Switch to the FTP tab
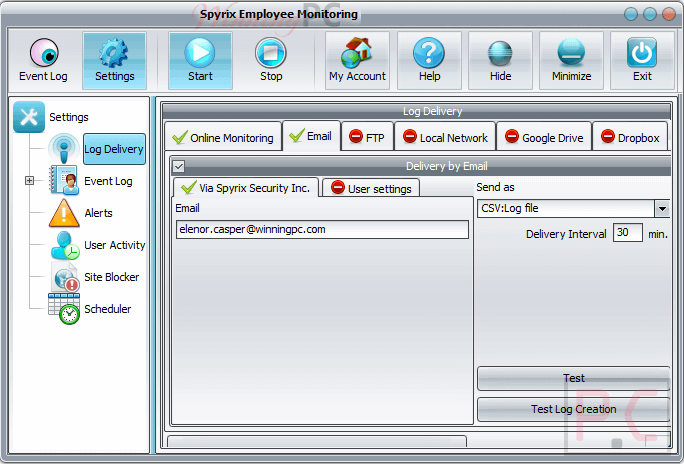 tap(367, 137)
